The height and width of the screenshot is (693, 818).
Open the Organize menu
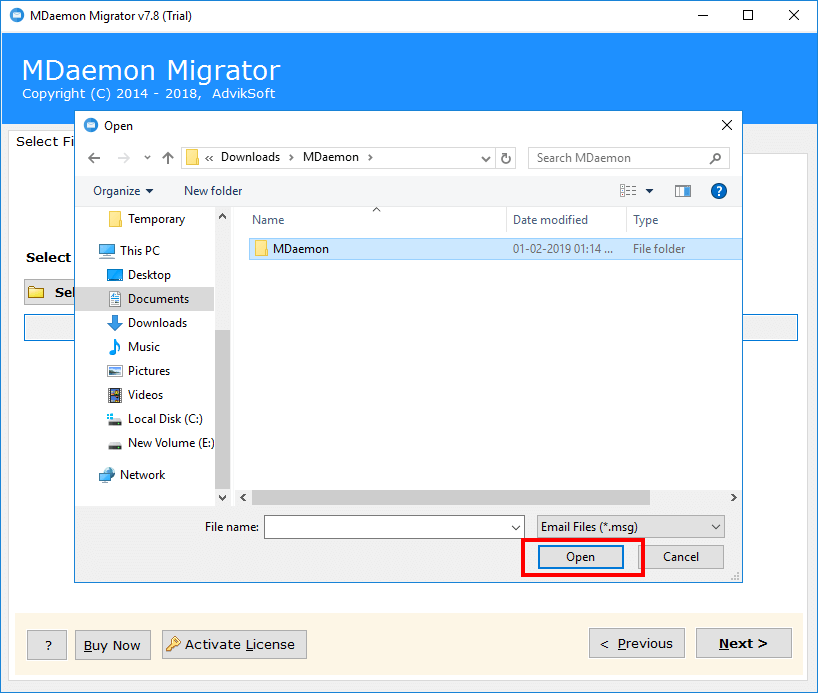pos(123,191)
